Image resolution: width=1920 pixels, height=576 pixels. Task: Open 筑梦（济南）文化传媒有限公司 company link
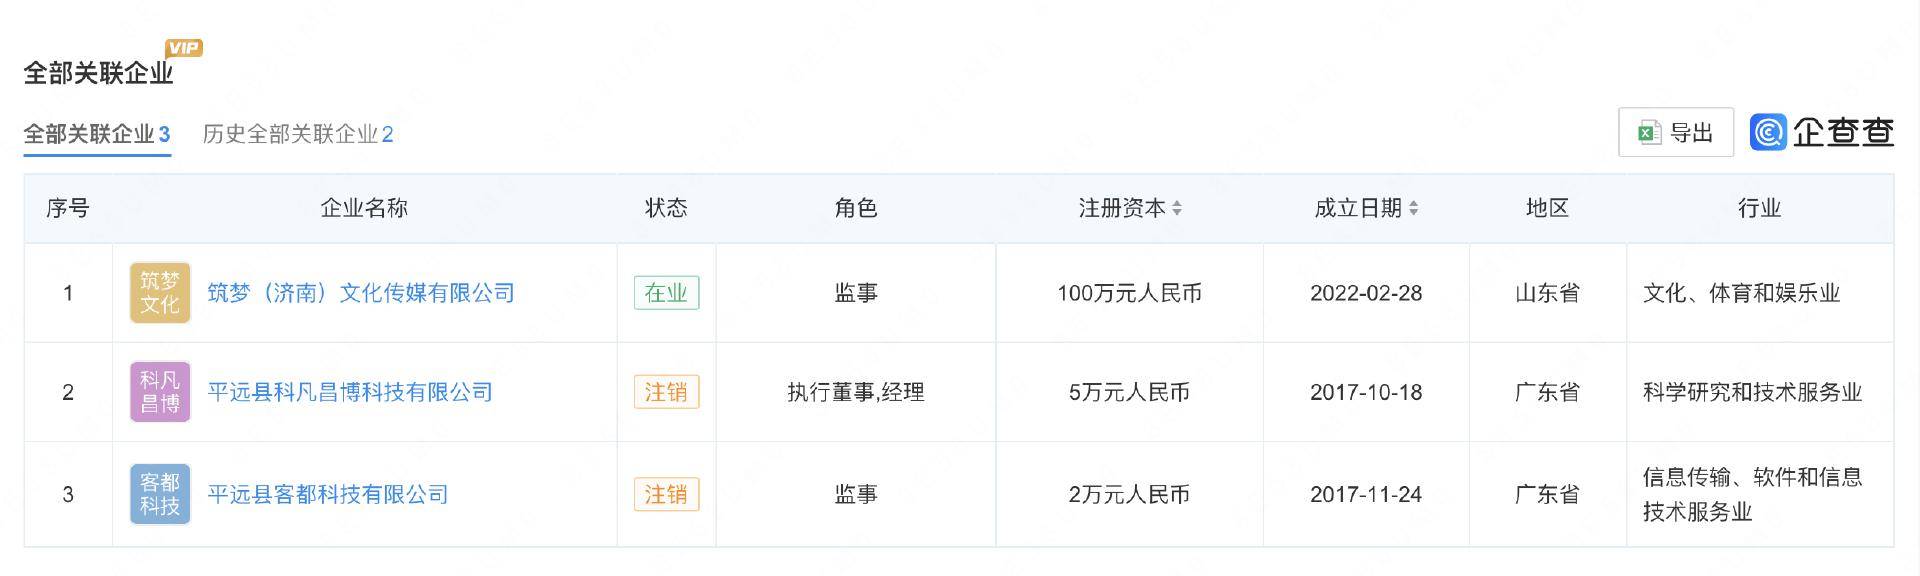coord(361,293)
